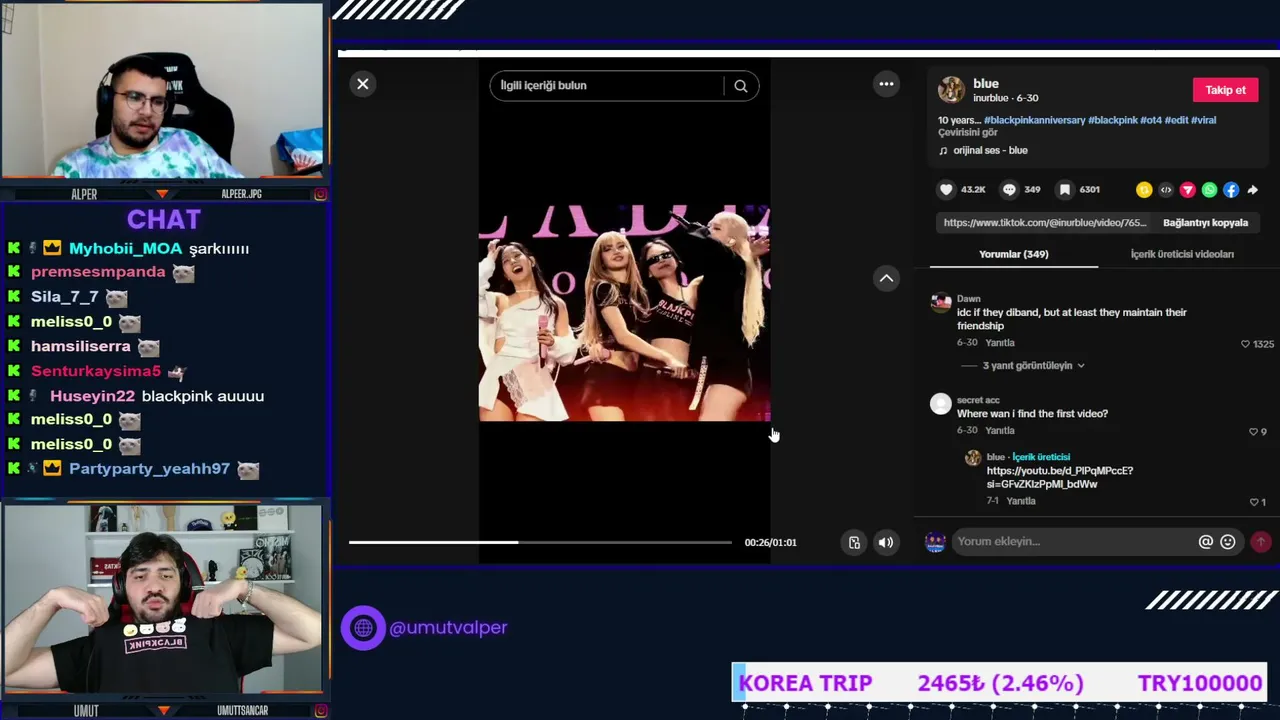This screenshot has height=720, width=1280.
Task: Click the @umutvalper handle text
Action: [x=448, y=628]
